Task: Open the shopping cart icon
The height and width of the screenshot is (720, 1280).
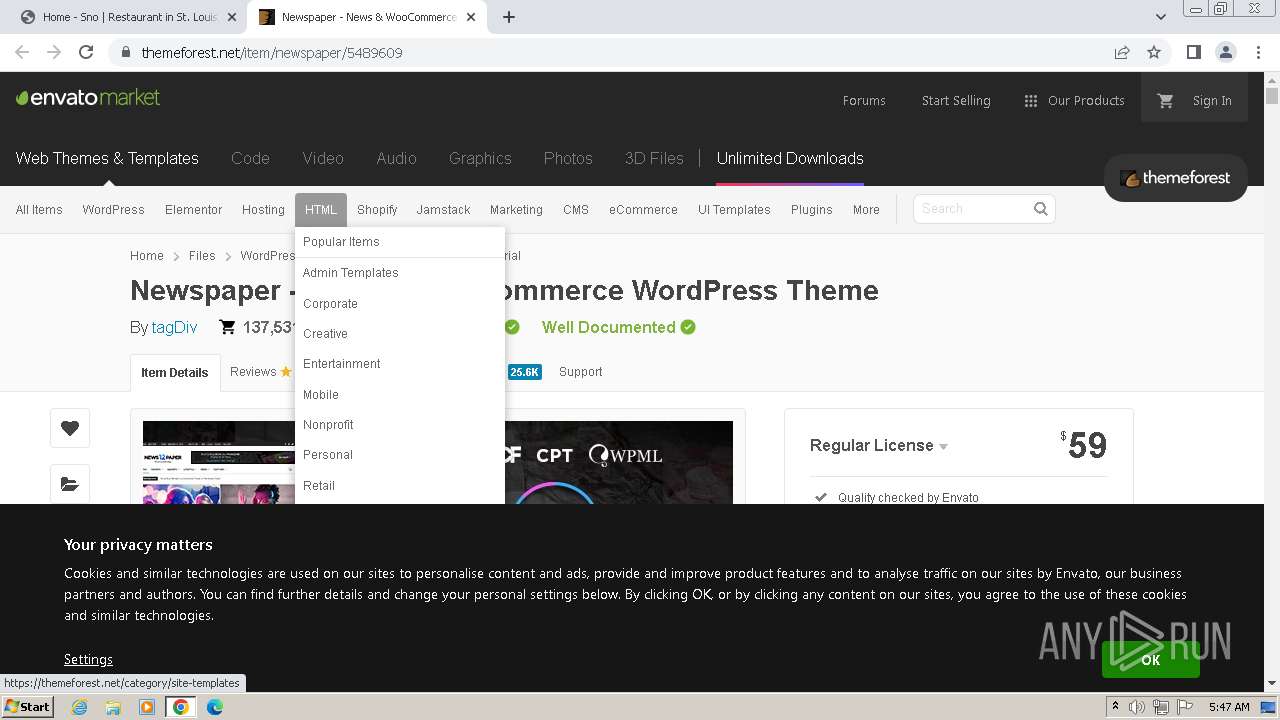Action: pyautogui.click(x=1165, y=100)
